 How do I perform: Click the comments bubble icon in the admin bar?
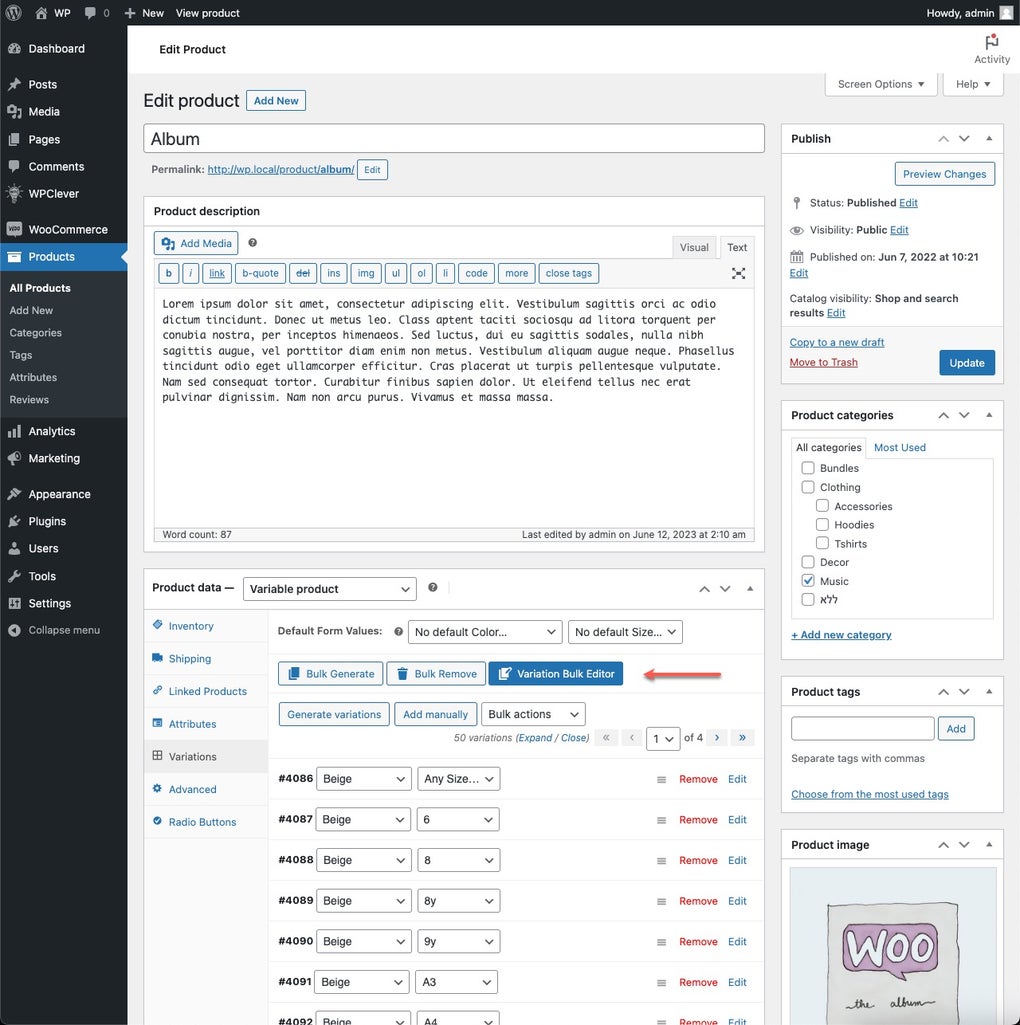pyautogui.click(x=88, y=12)
